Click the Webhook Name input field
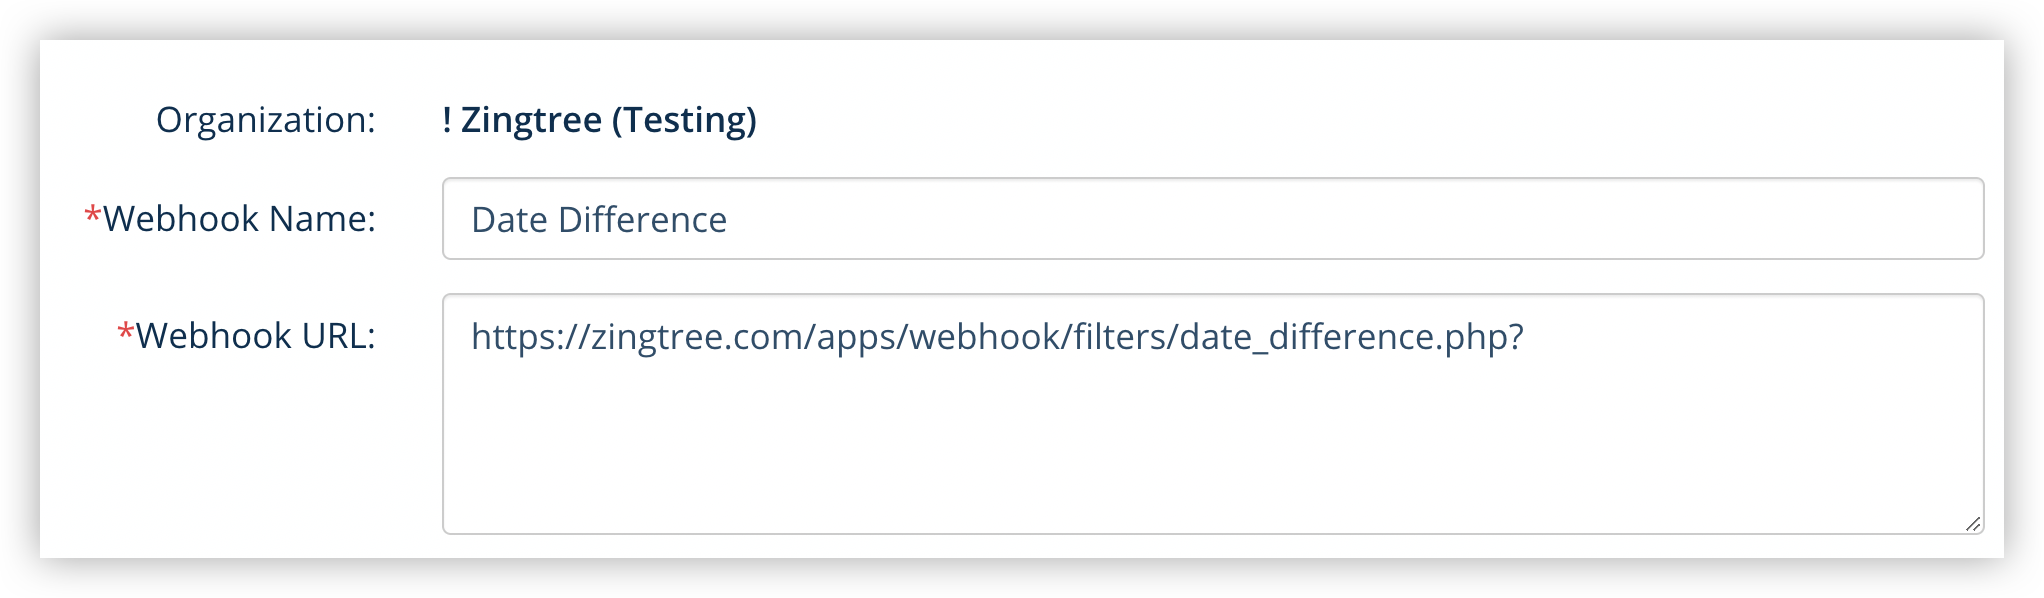The height and width of the screenshot is (598, 2044). [x=1212, y=219]
